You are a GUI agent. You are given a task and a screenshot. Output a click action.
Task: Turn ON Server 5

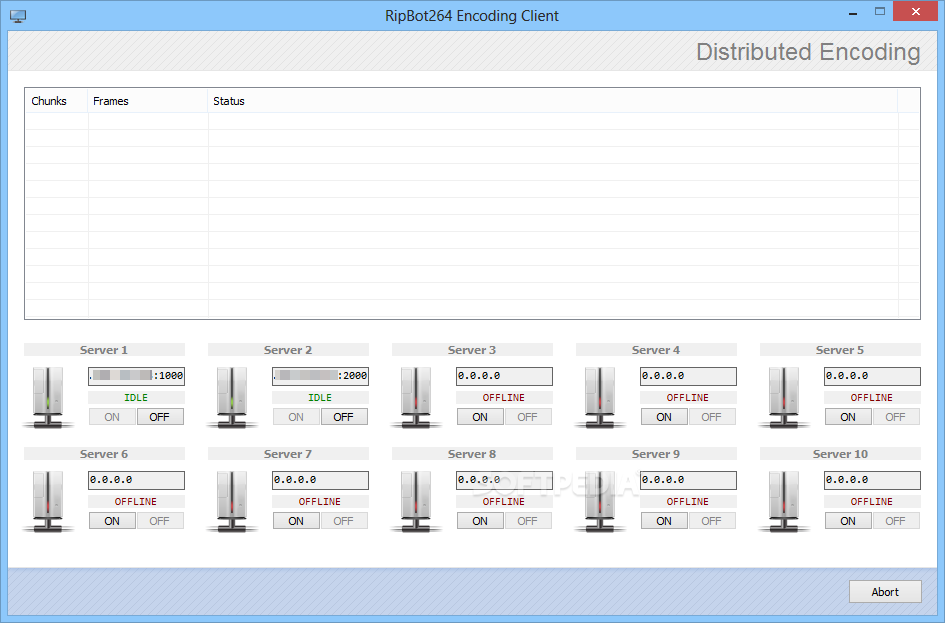pos(848,417)
